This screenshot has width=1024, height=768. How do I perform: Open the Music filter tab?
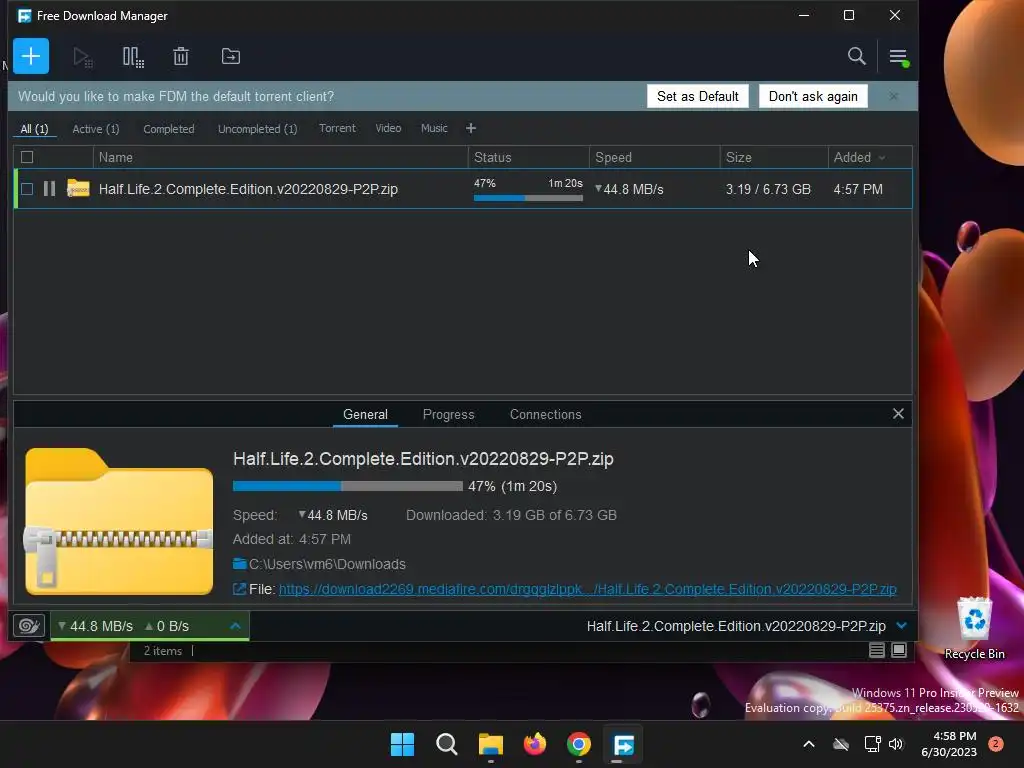(434, 128)
